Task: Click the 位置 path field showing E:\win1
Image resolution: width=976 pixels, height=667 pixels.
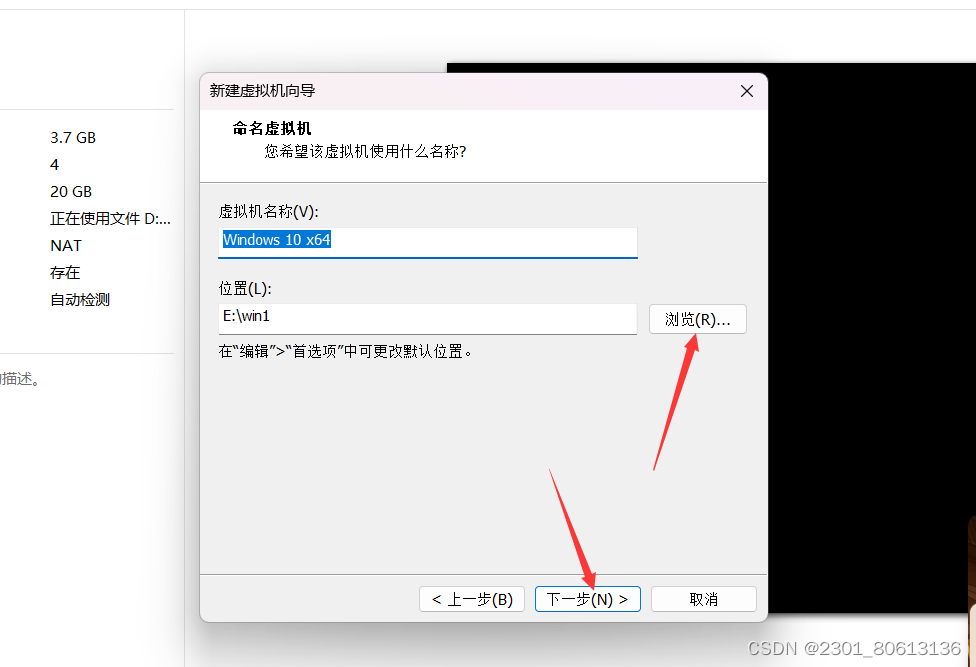Action: pyautogui.click(x=428, y=319)
